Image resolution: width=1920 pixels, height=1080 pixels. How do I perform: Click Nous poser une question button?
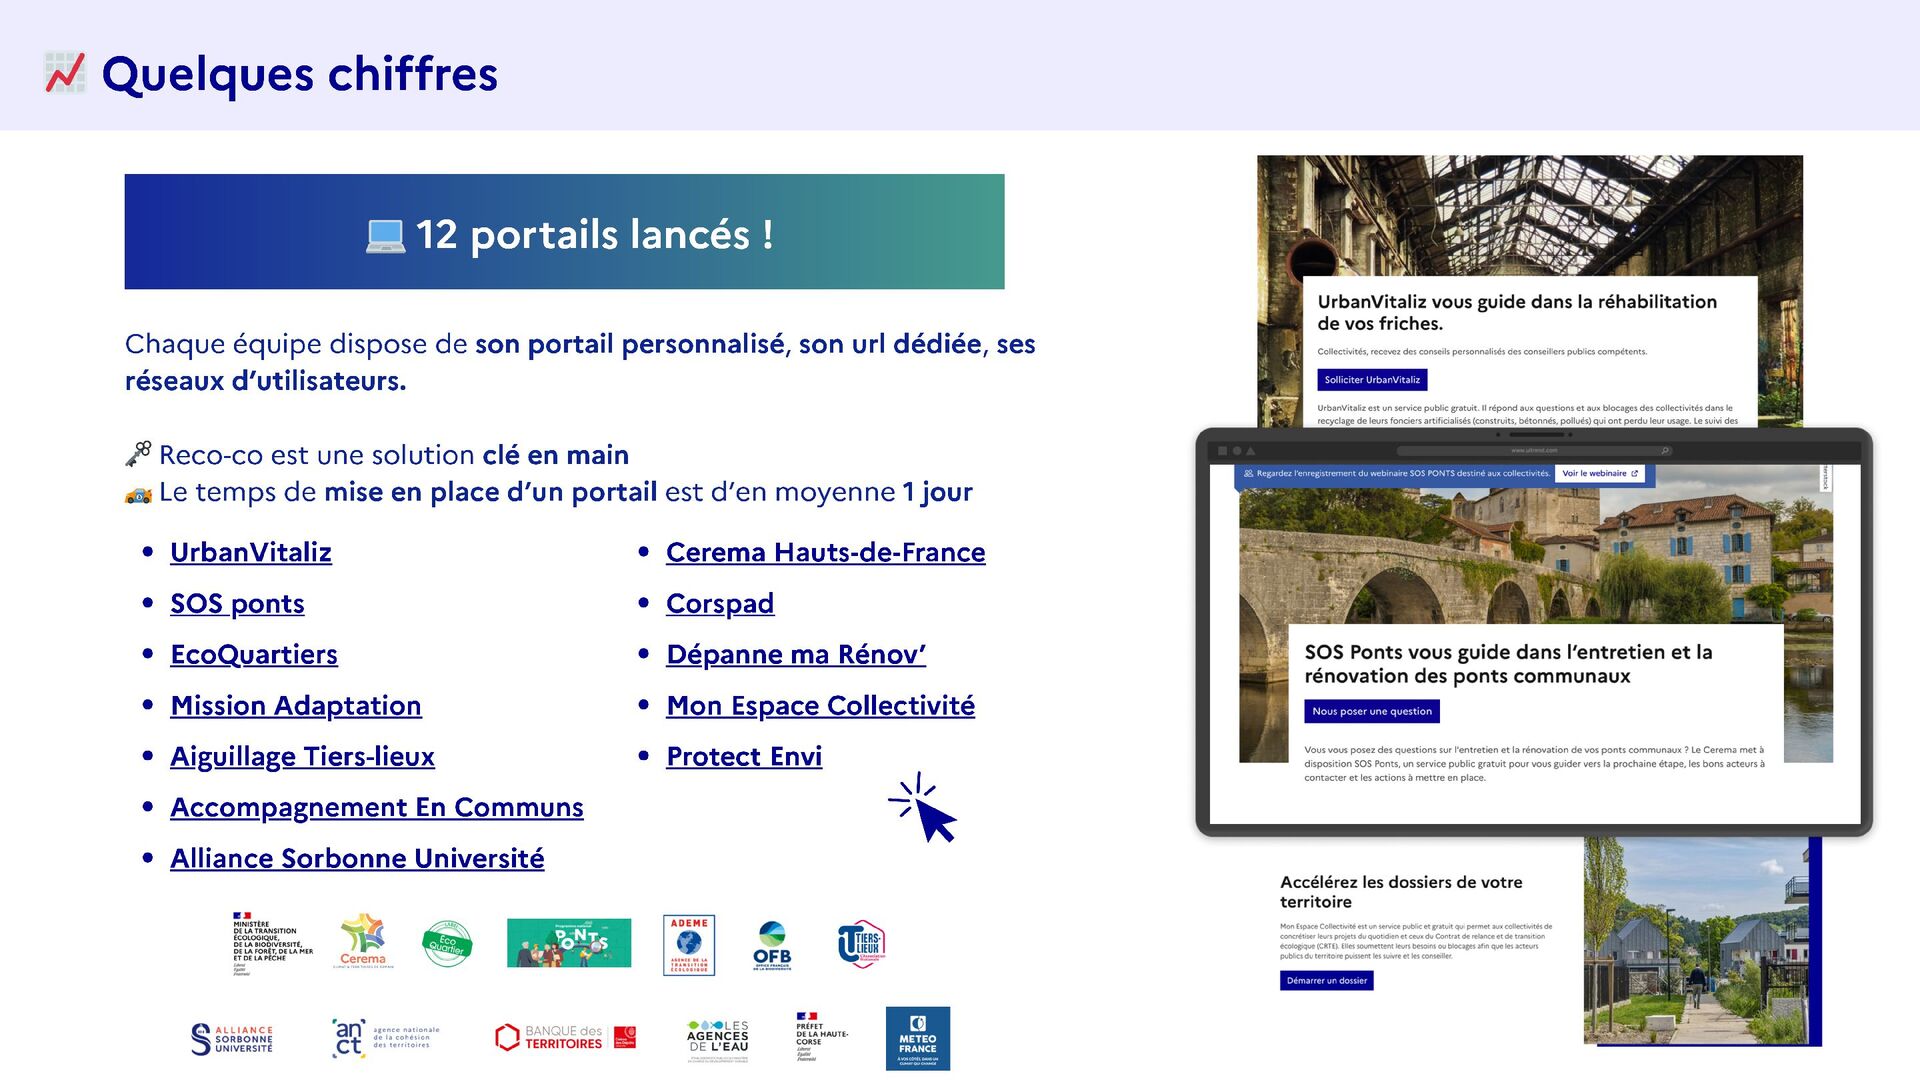coord(1372,711)
